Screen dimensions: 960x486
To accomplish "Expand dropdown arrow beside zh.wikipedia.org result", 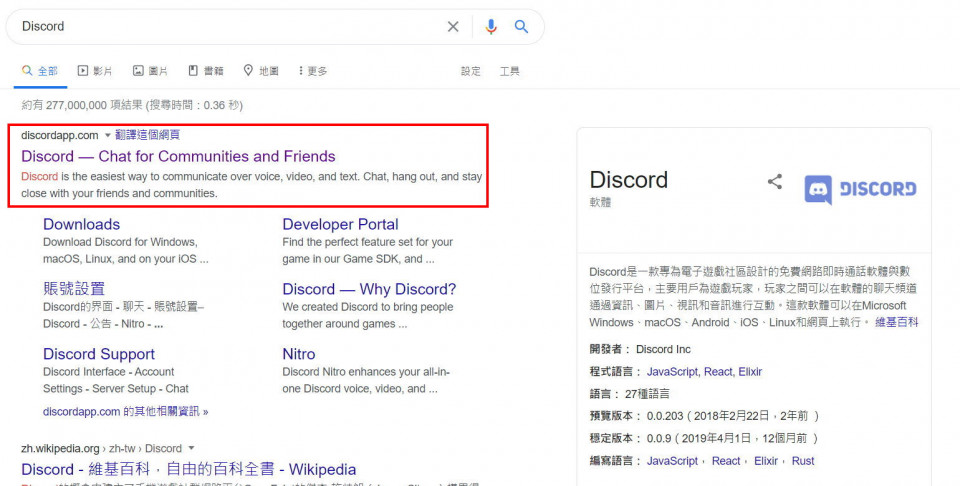I will coord(191,448).
